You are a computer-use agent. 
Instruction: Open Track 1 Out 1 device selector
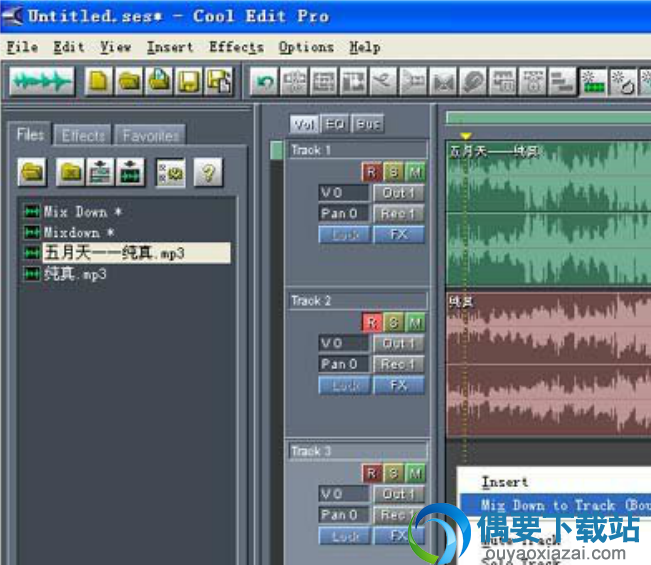tap(399, 193)
